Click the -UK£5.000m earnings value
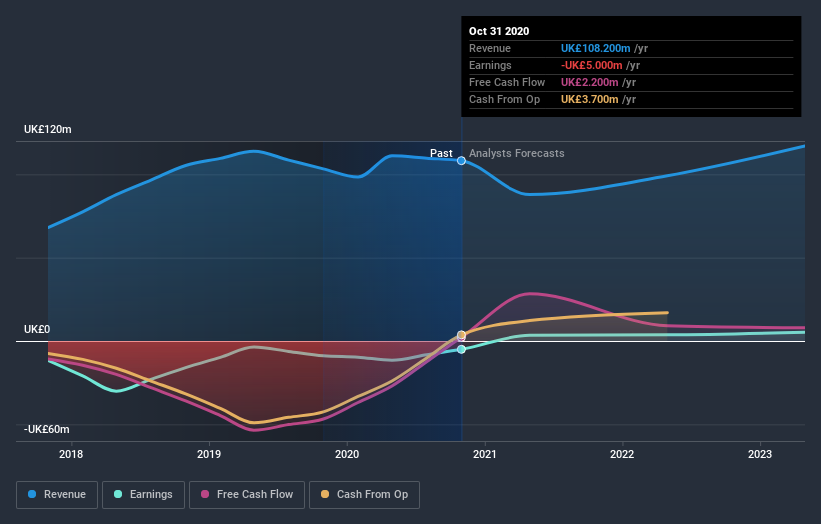821x524 pixels. 592,65
